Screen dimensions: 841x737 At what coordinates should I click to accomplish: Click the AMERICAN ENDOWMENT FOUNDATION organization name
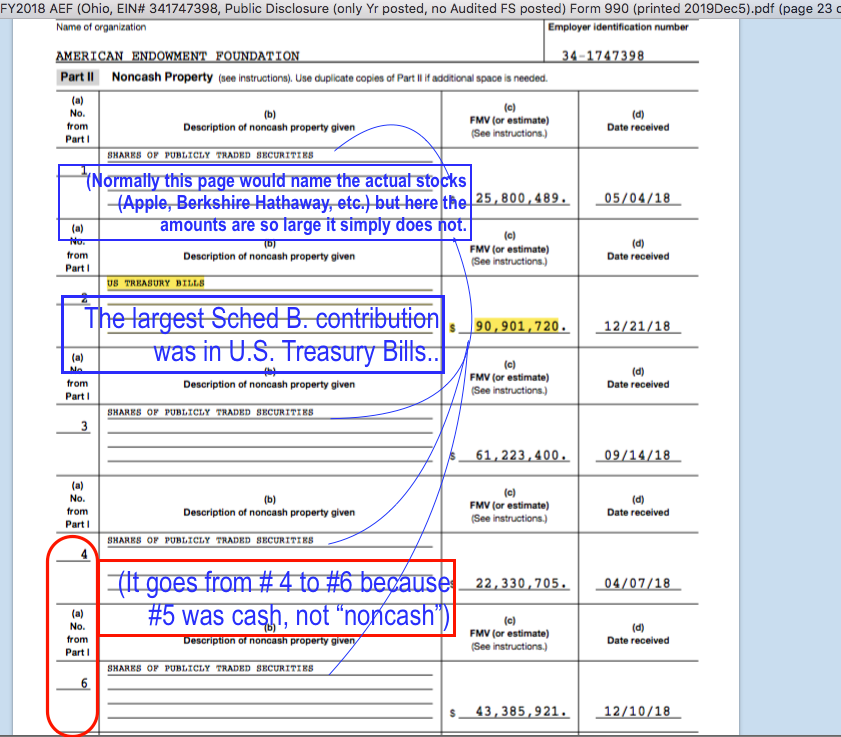(x=177, y=57)
